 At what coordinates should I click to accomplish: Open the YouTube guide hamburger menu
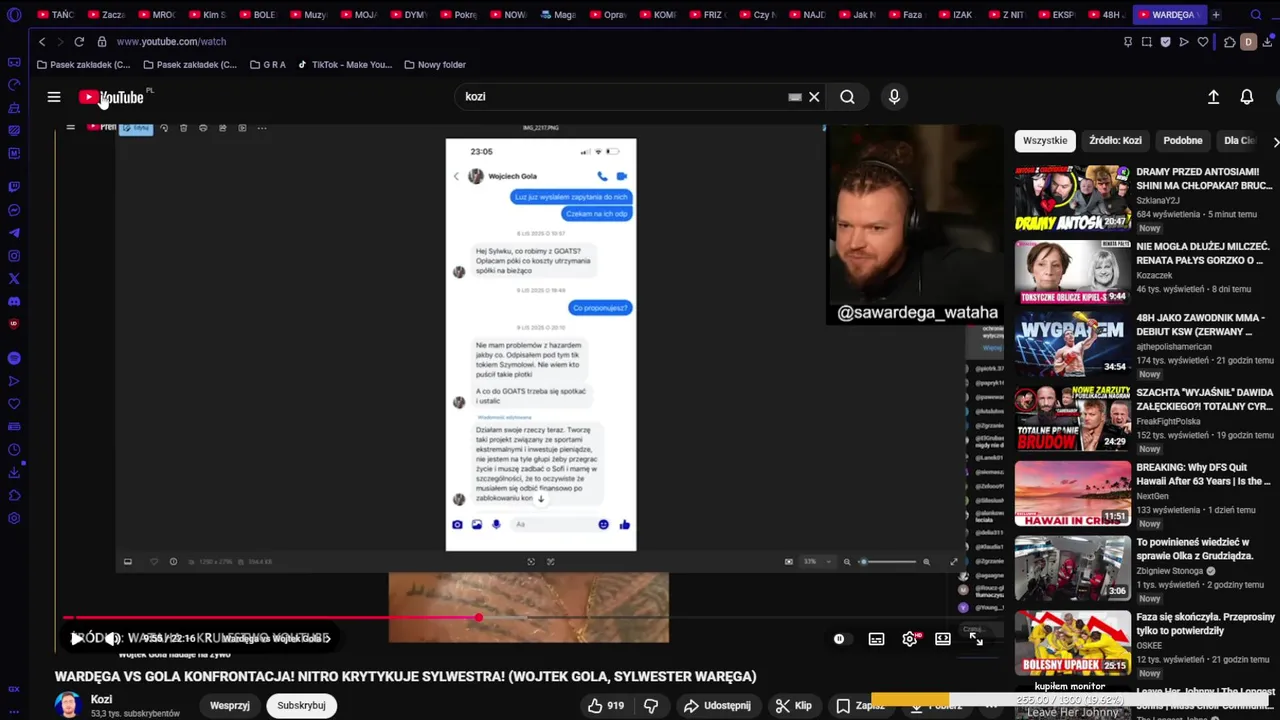(54, 97)
